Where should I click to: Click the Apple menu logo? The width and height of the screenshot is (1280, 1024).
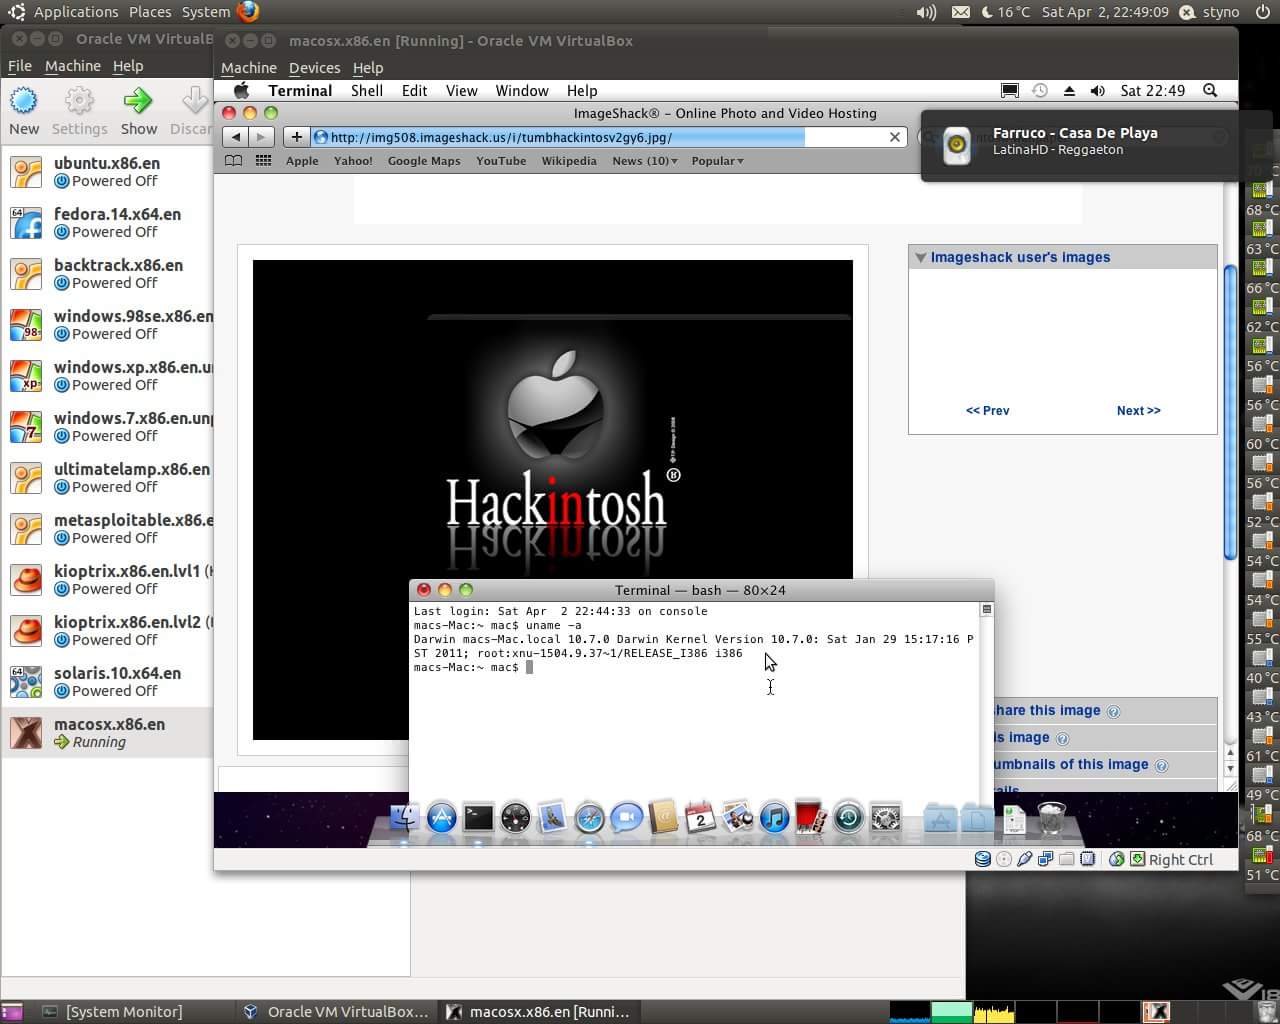[x=241, y=90]
